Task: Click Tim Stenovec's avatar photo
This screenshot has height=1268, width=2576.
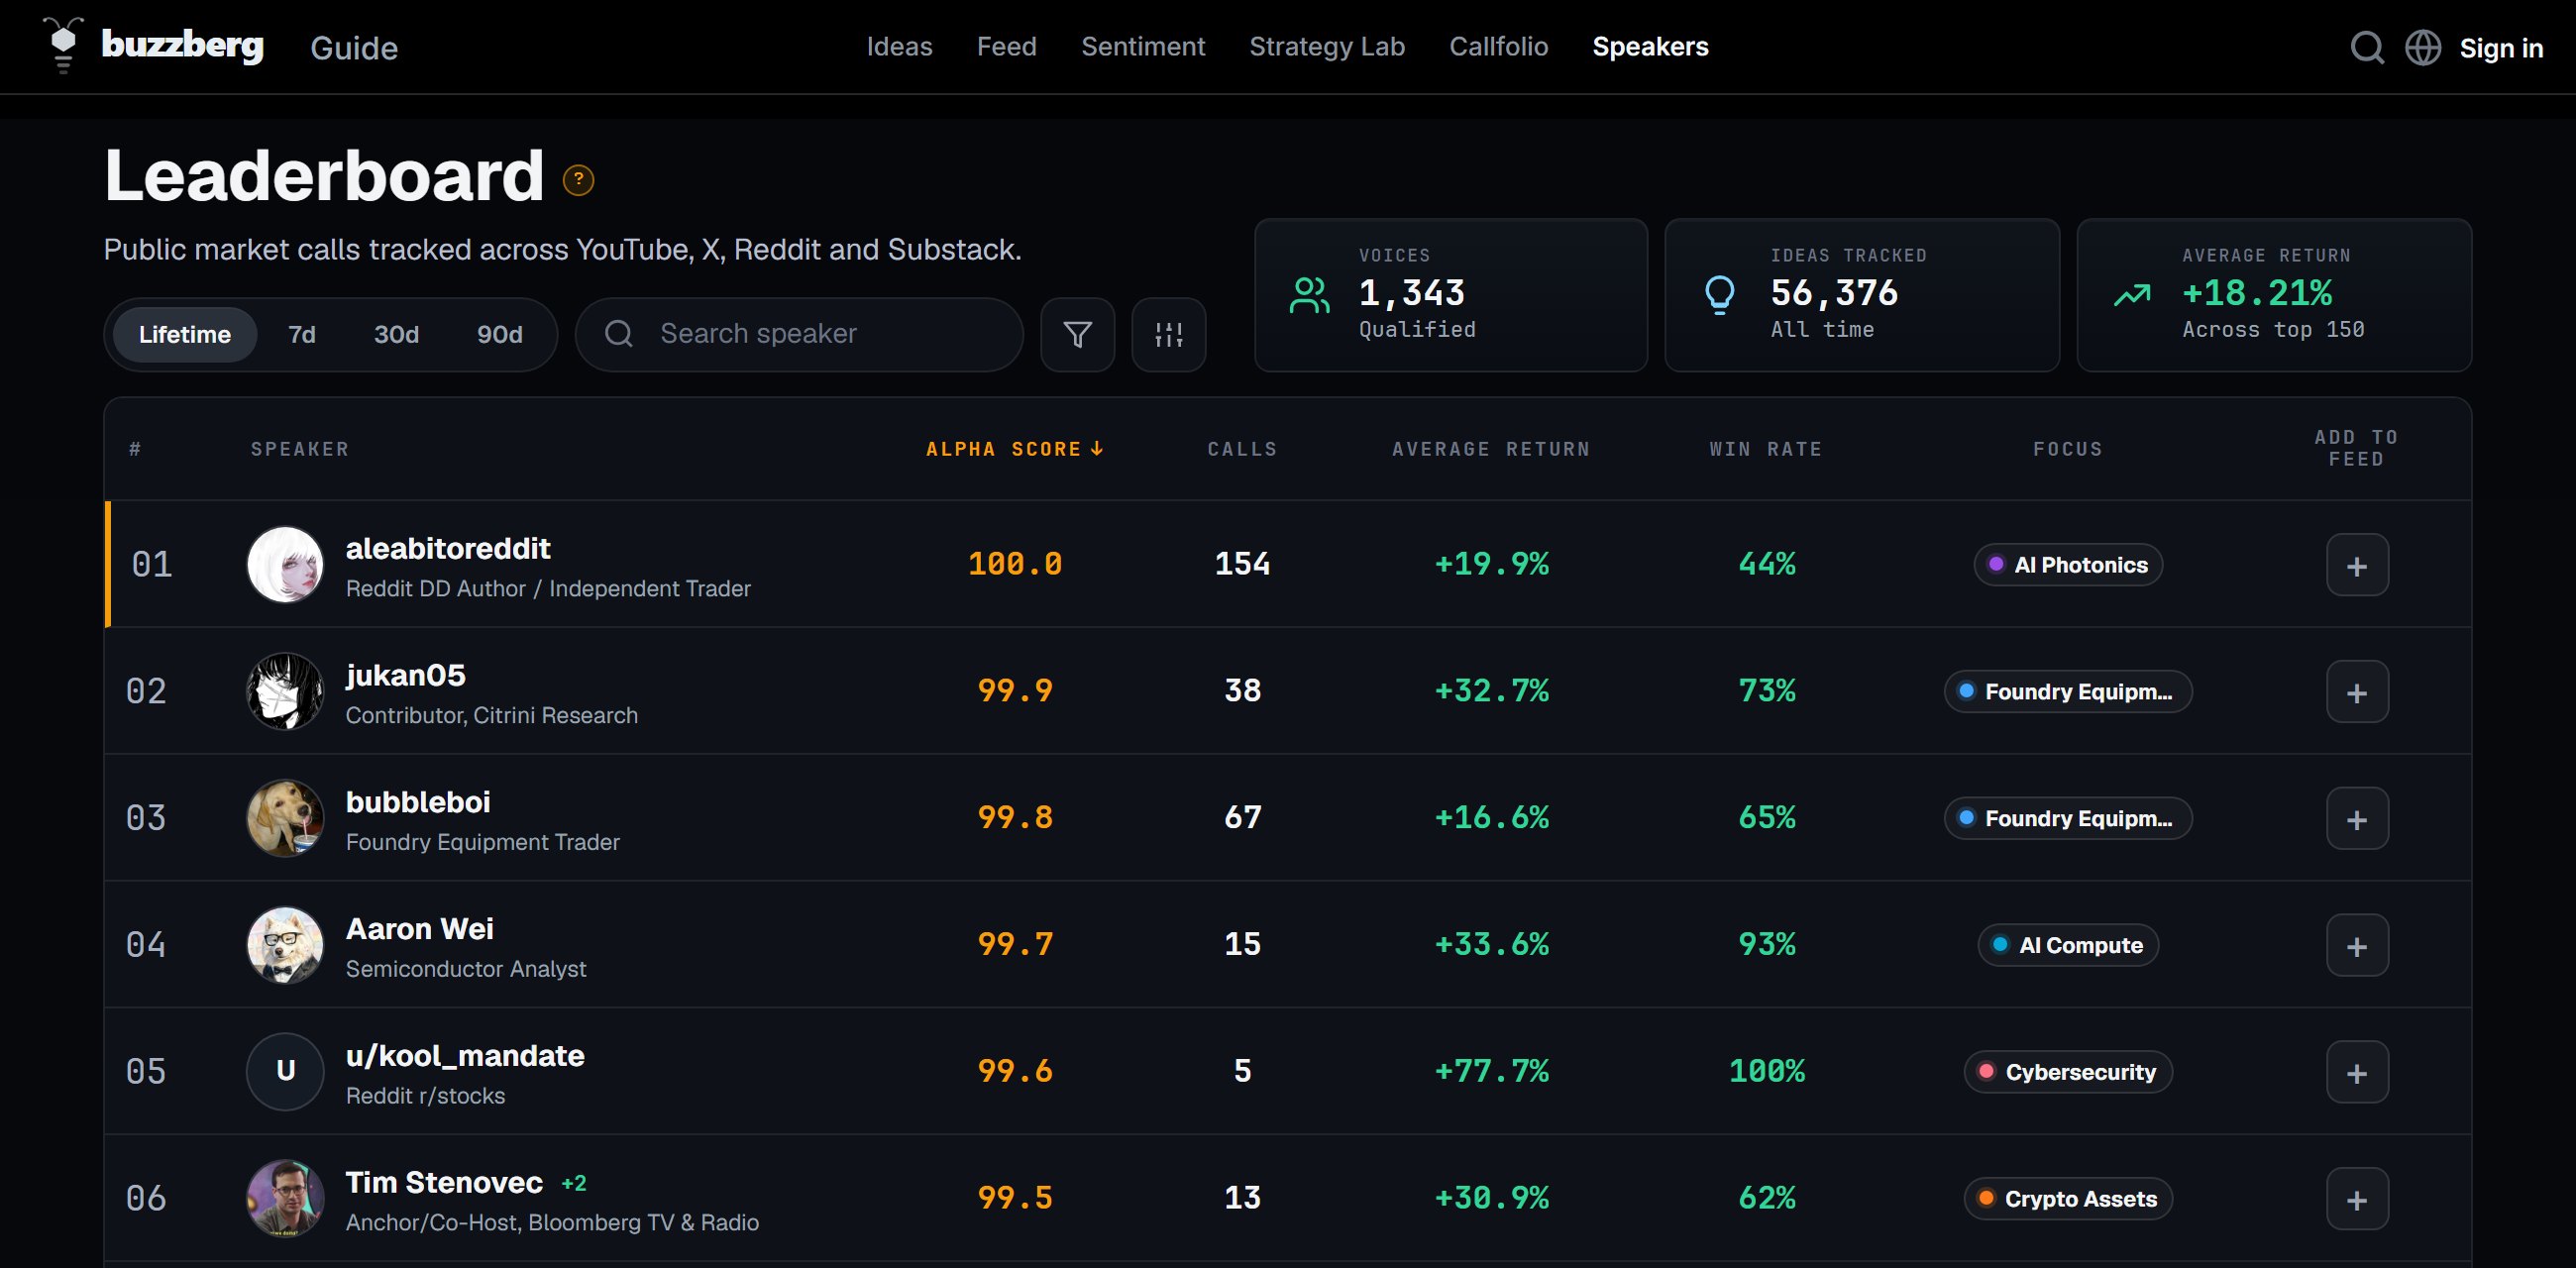Action: (x=285, y=1198)
